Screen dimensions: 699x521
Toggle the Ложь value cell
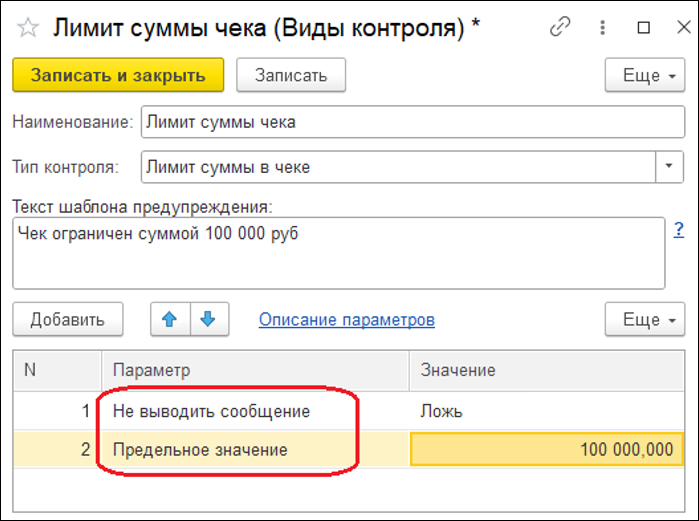click(545, 411)
